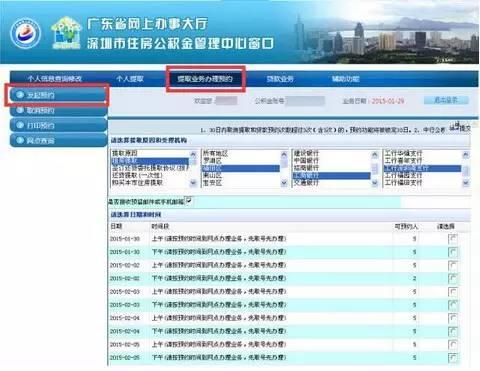This screenshot has width=480, height=371.
Task: Click down arrow of district list
Action: click(x=284, y=183)
